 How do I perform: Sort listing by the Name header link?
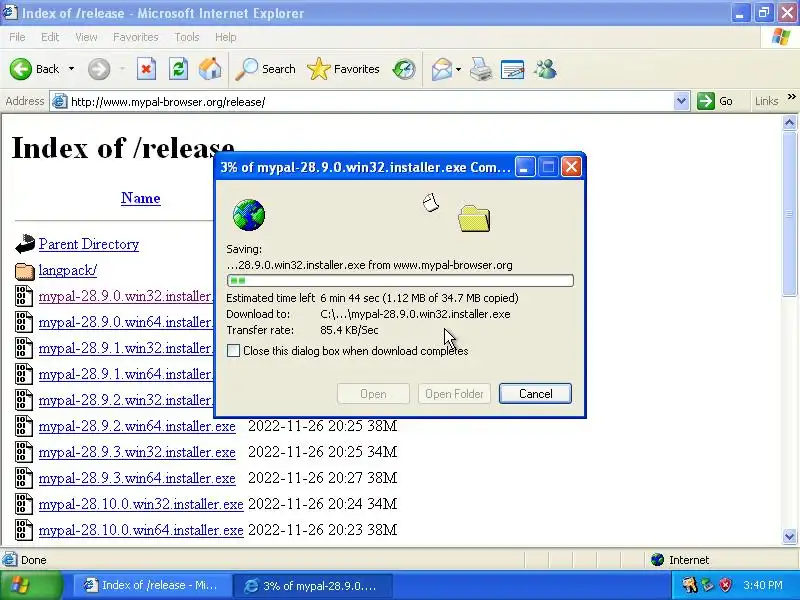[140, 198]
